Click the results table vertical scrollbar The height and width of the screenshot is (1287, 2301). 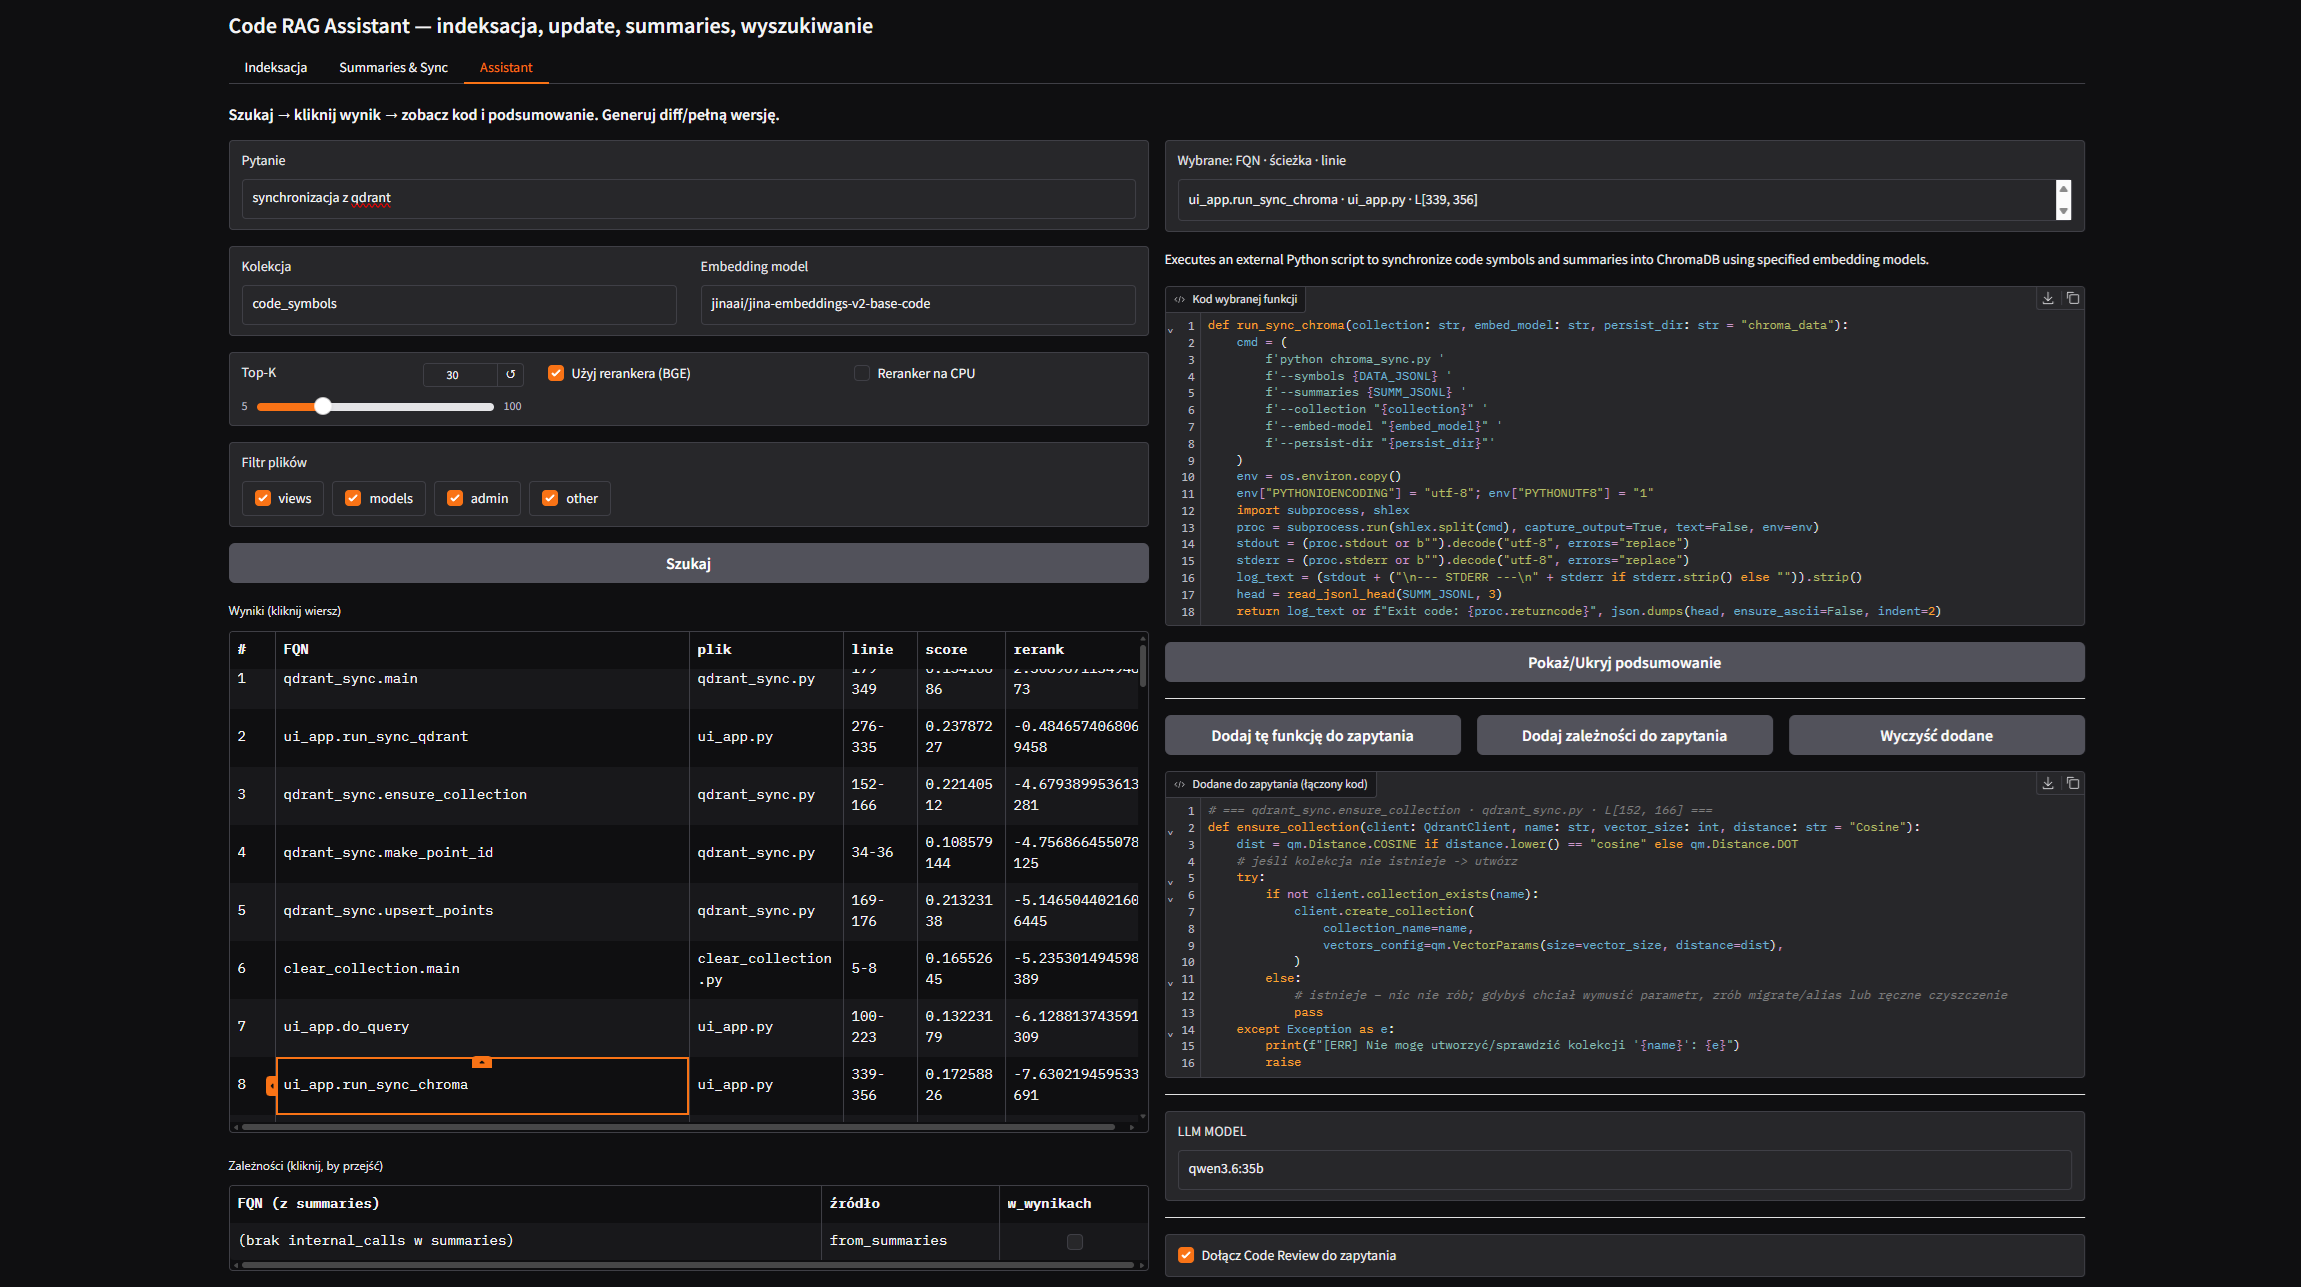pyautogui.click(x=1142, y=665)
